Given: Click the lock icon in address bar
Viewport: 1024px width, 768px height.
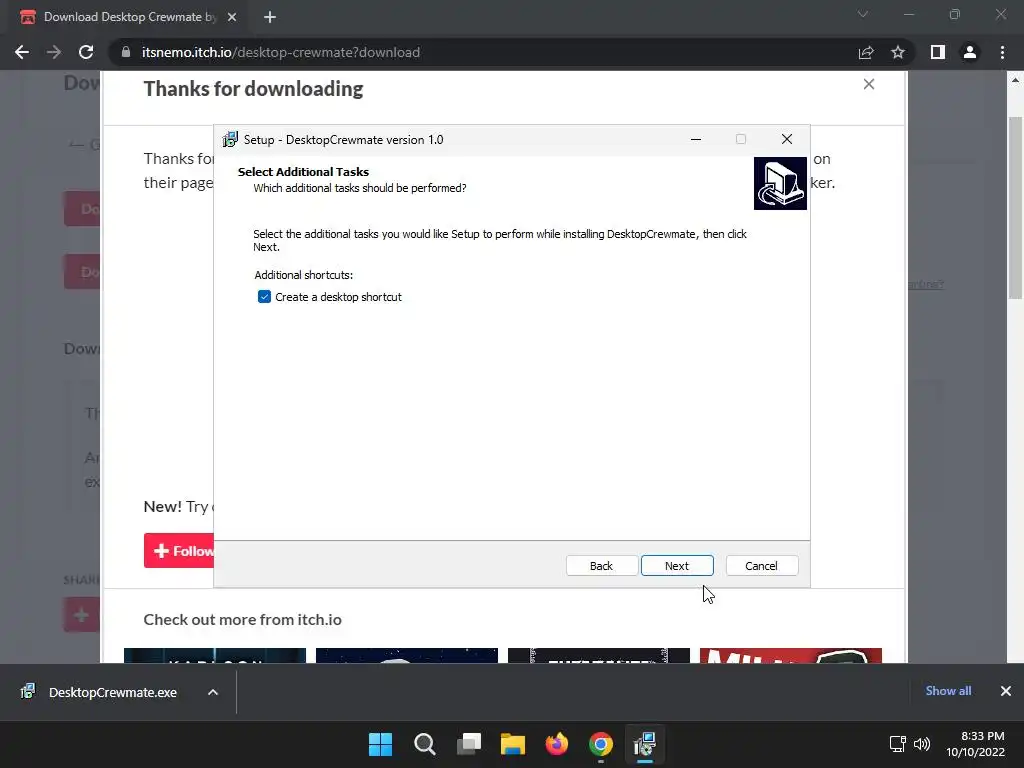Looking at the screenshot, I should pyautogui.click(x=126, y=52).
